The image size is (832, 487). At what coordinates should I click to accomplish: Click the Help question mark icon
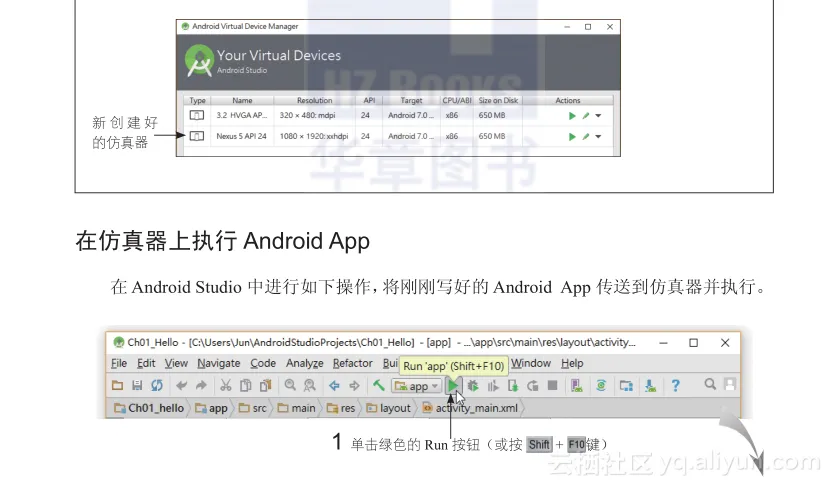[x=675, y=386]
